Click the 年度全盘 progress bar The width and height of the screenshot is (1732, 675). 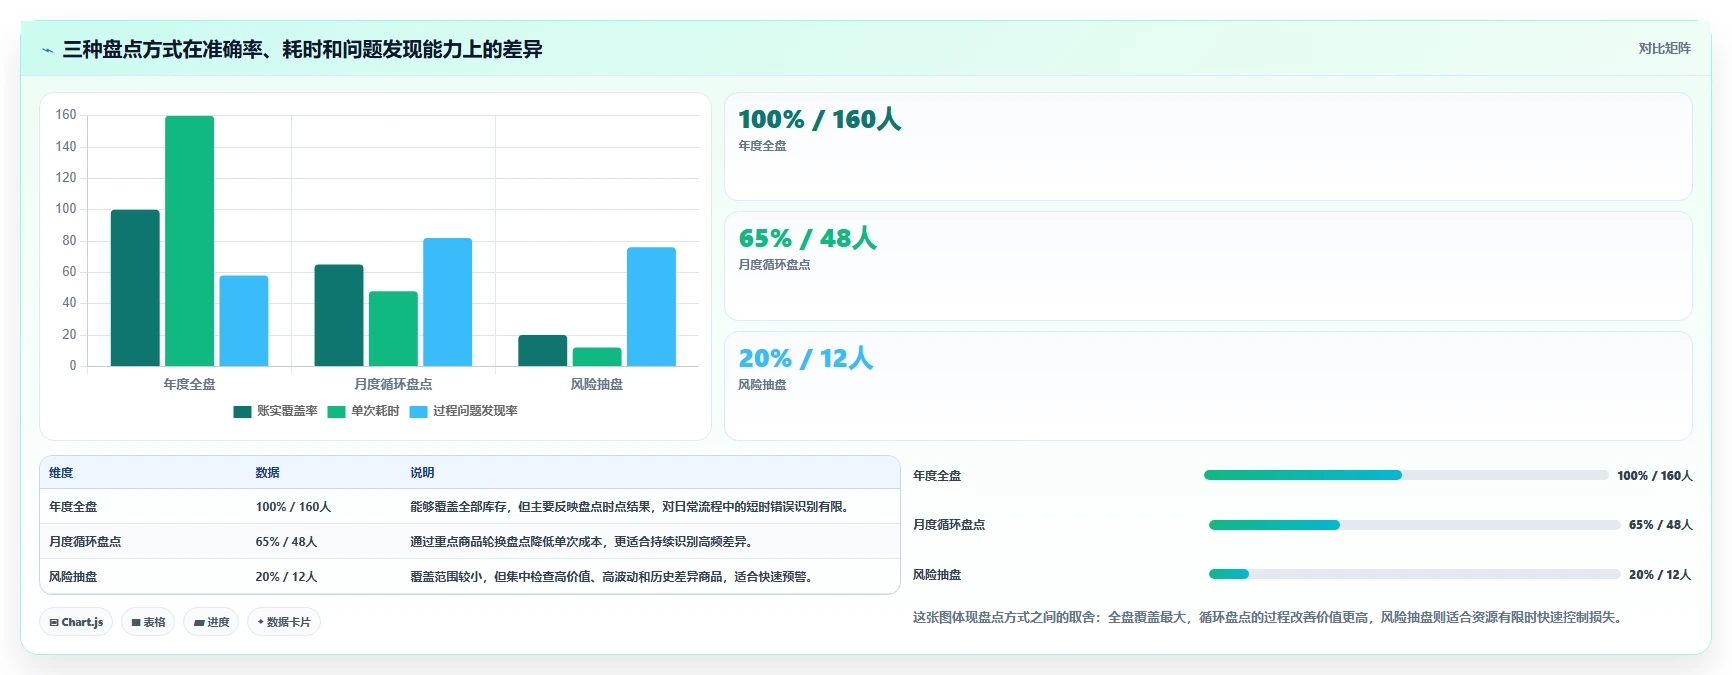1406,475
